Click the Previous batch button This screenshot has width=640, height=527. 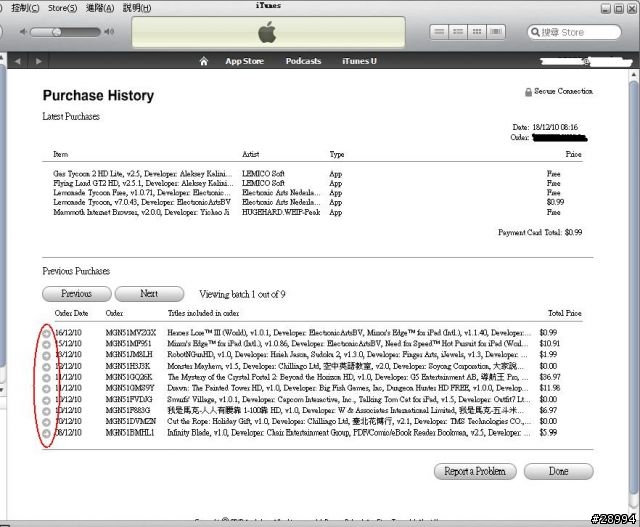pos(77,294)
